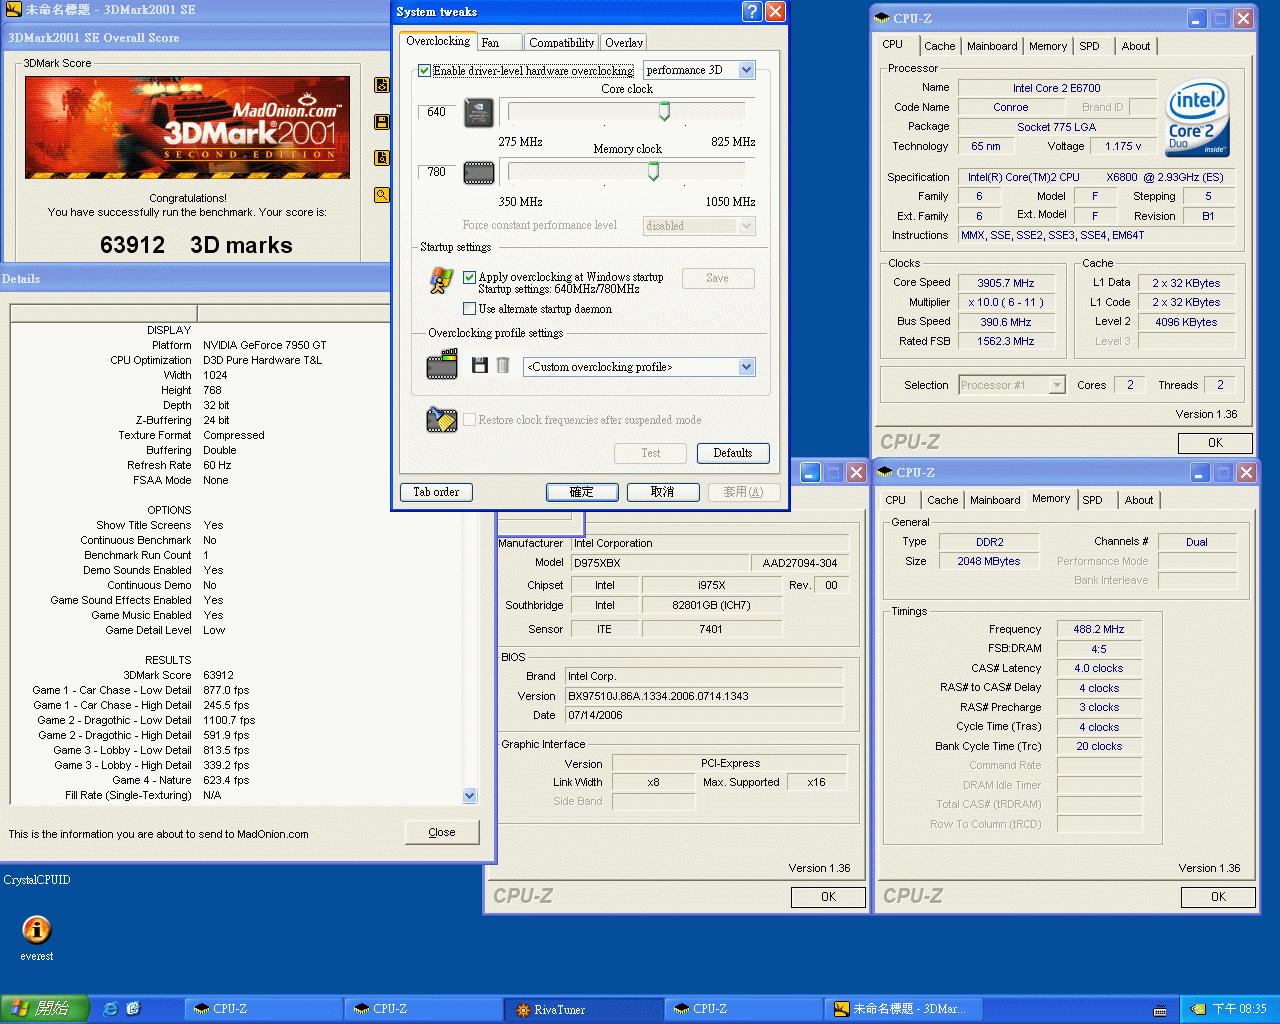
Task: Click the 63912 3D marks score text
Action: click(196, 245)
